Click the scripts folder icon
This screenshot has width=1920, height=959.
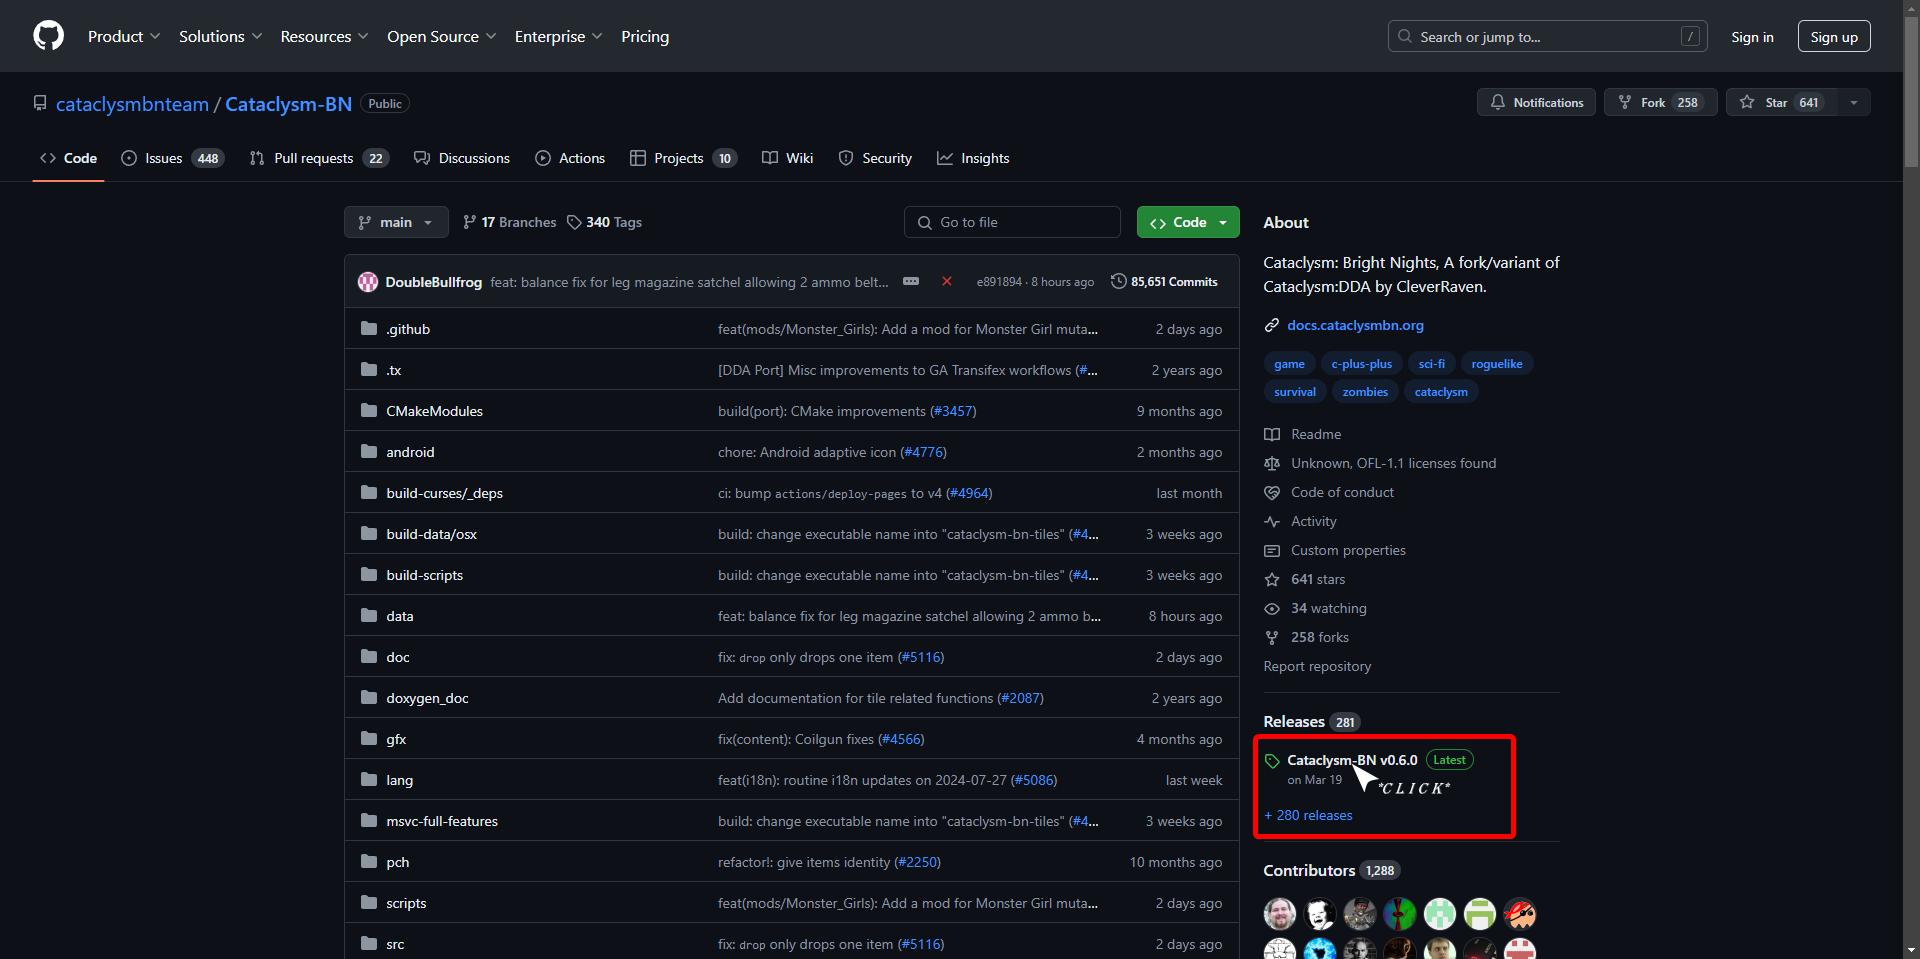click(x=369, y=903)
